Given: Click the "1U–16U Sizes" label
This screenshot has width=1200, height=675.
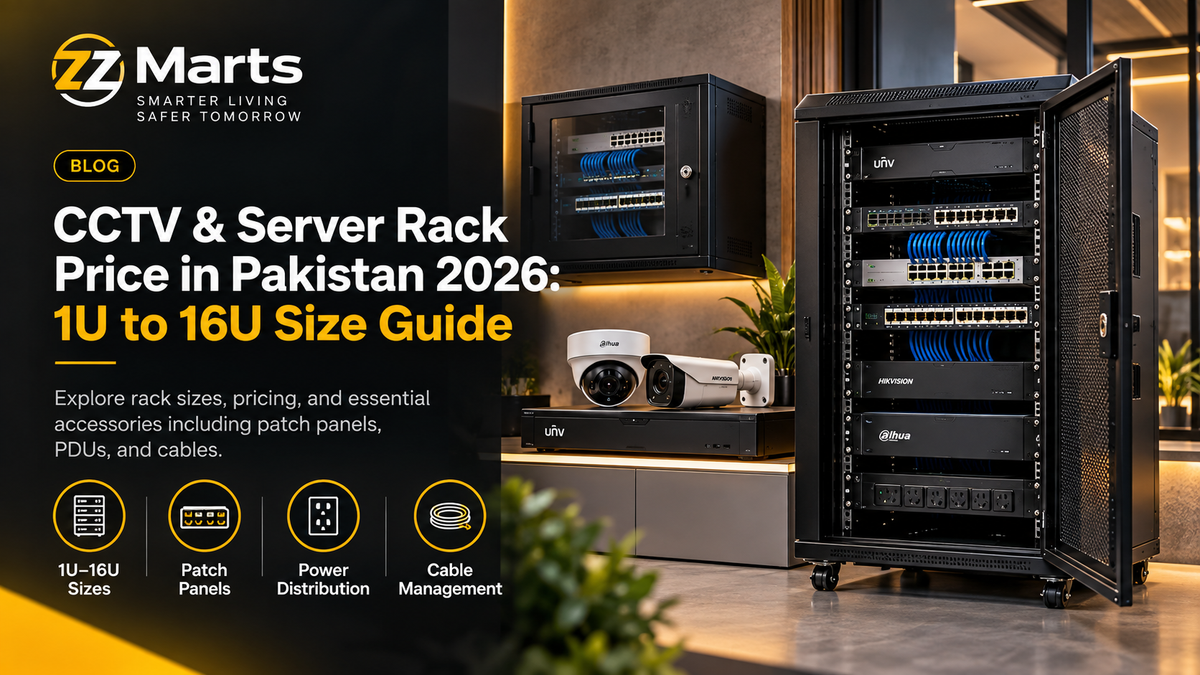Looking at the screenshot, I should (88, 579).
